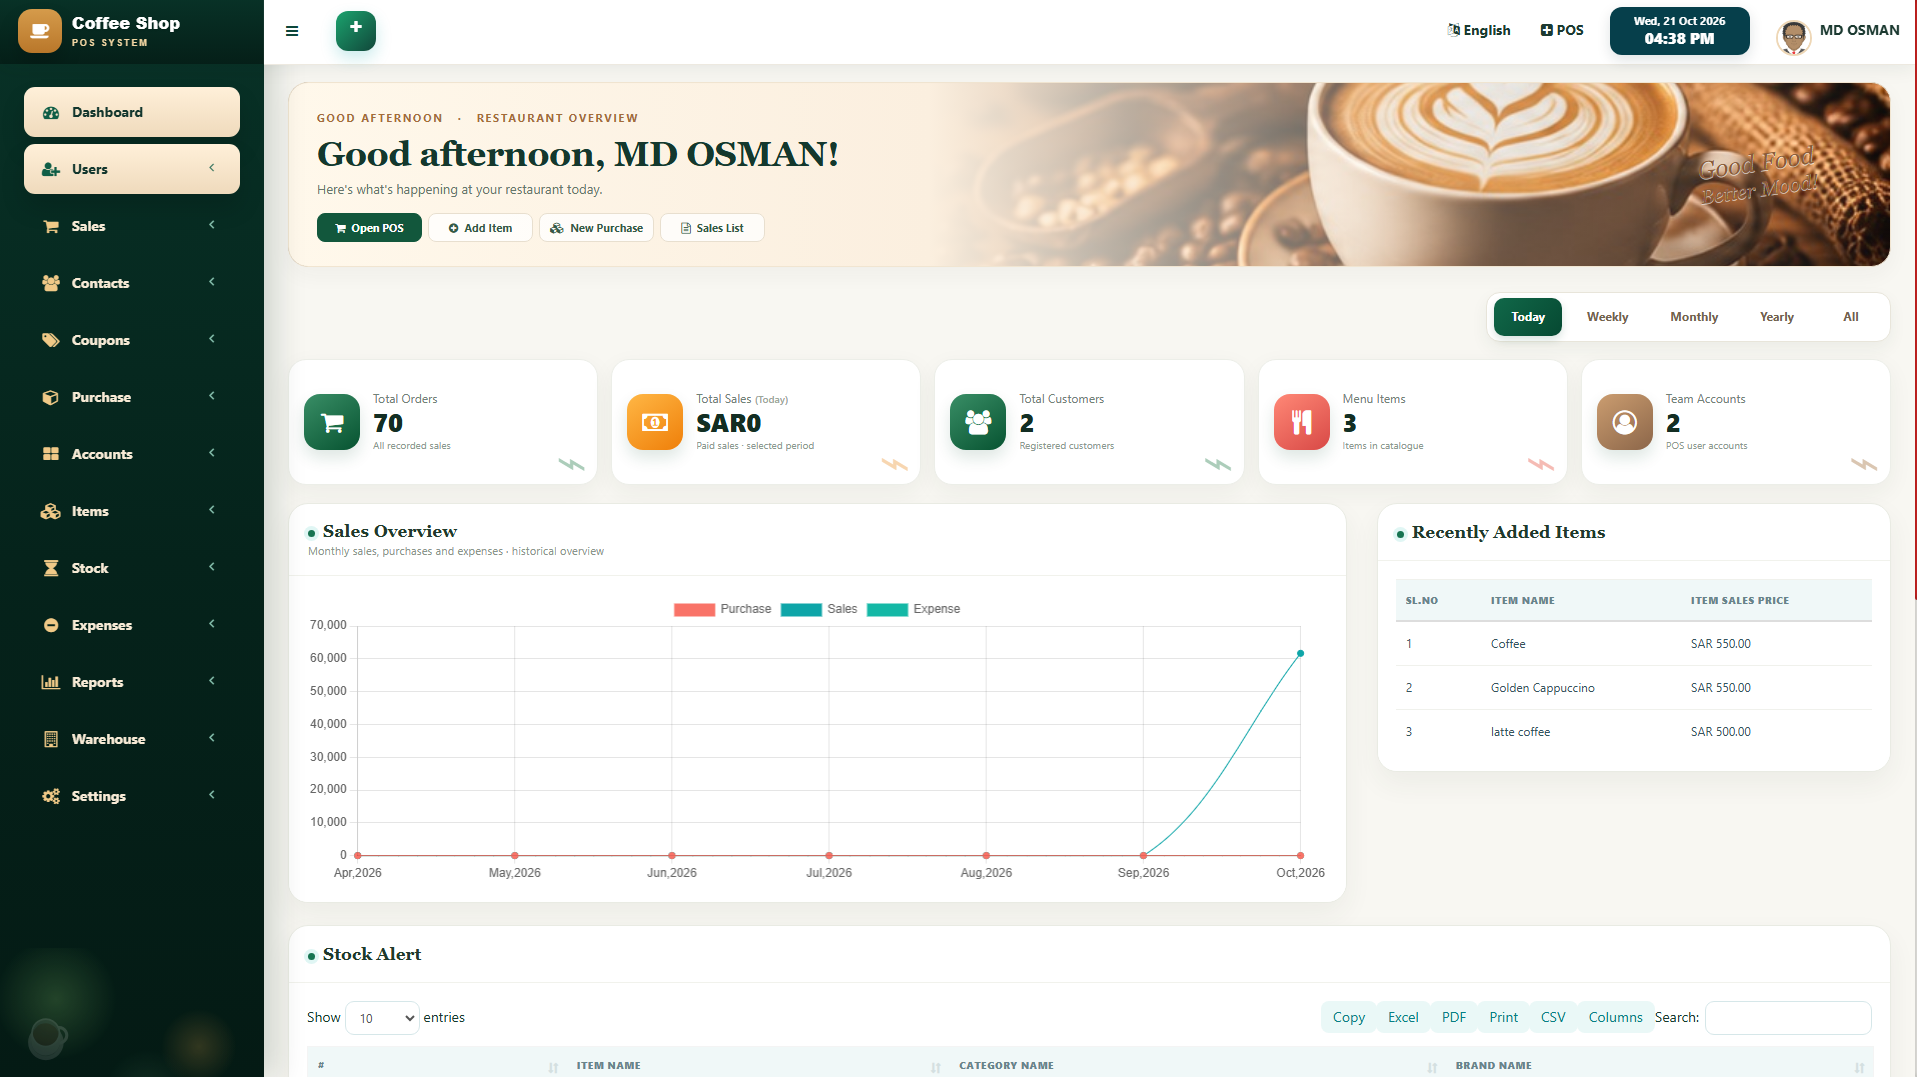Select the All period tab

pyautogui.click(x=1850, y=317)
